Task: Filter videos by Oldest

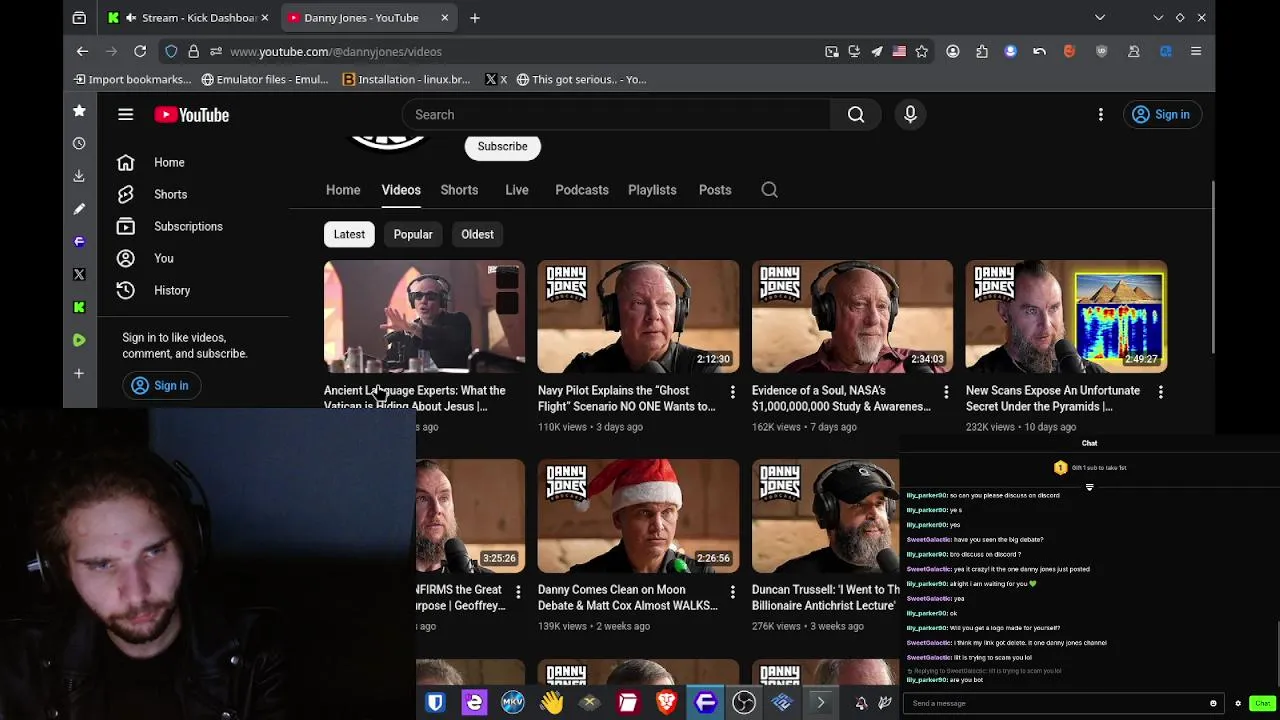Action: point(477,234)
